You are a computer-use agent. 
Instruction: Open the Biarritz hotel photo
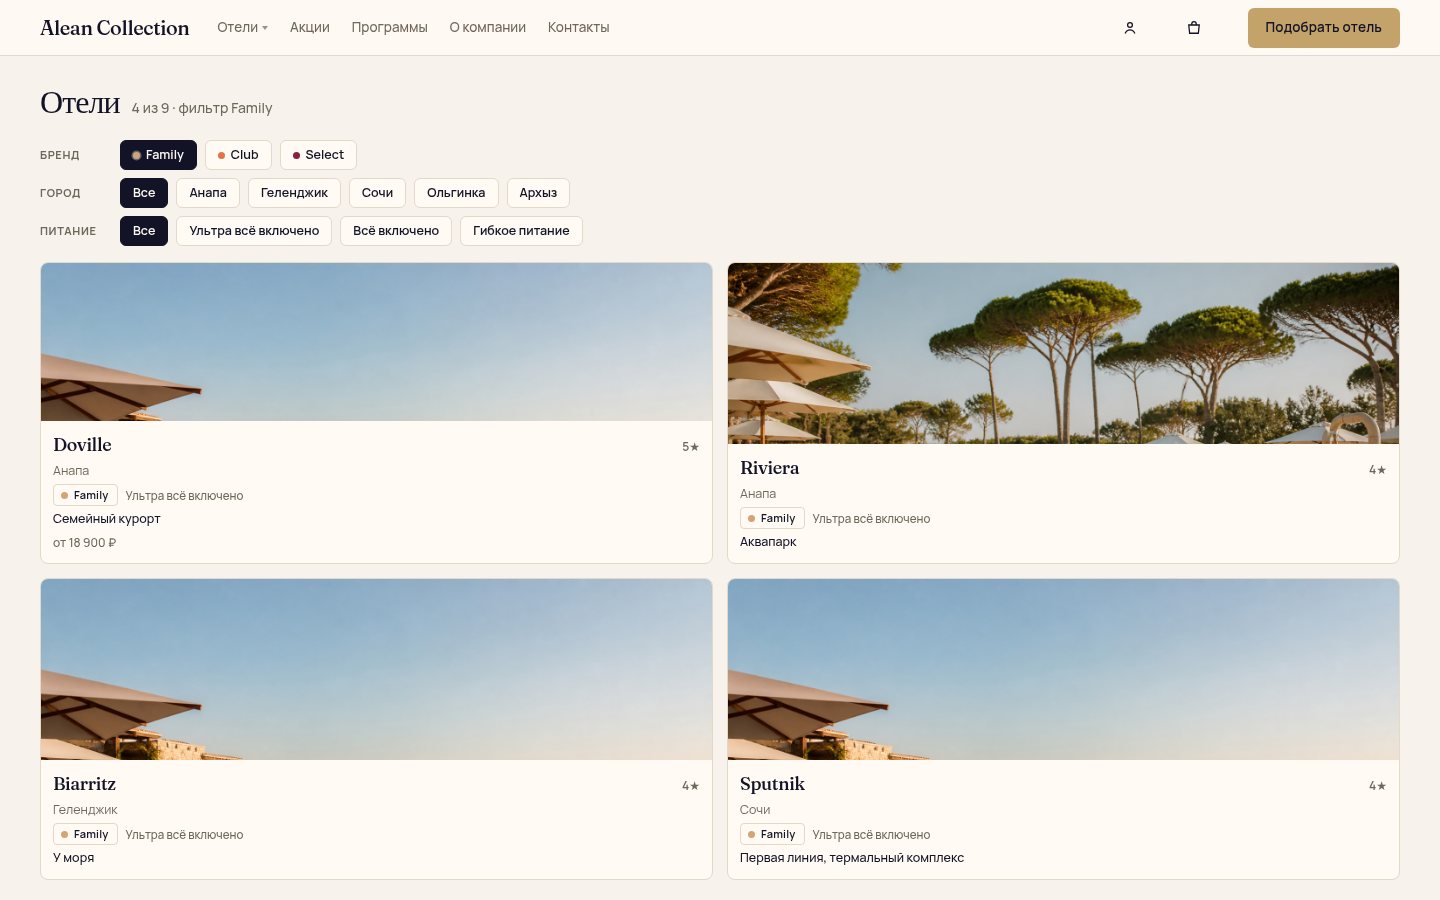[376, 669]
